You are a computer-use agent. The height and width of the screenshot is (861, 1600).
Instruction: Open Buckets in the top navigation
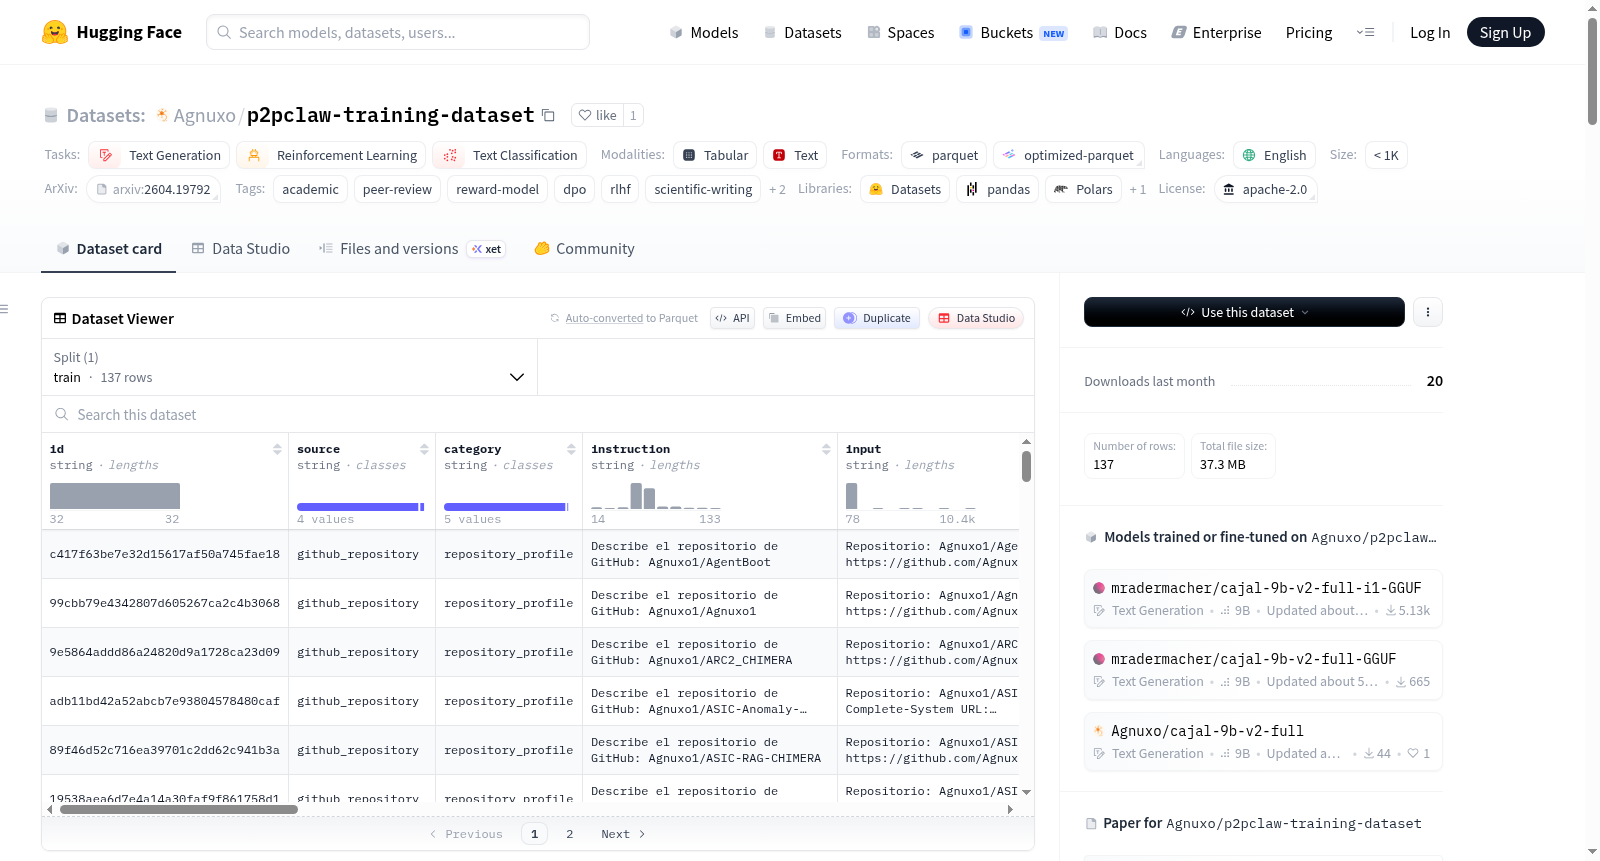coord(1013,32)
